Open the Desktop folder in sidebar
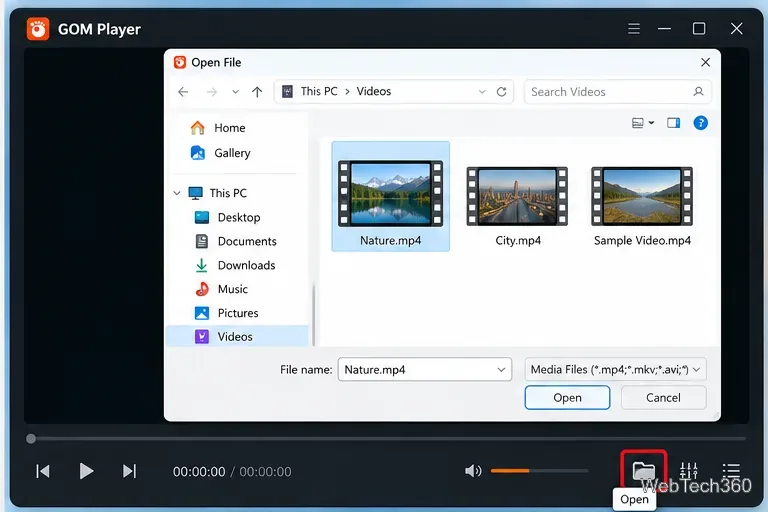The height and width of the screenshot is (512, 768). 238,217
